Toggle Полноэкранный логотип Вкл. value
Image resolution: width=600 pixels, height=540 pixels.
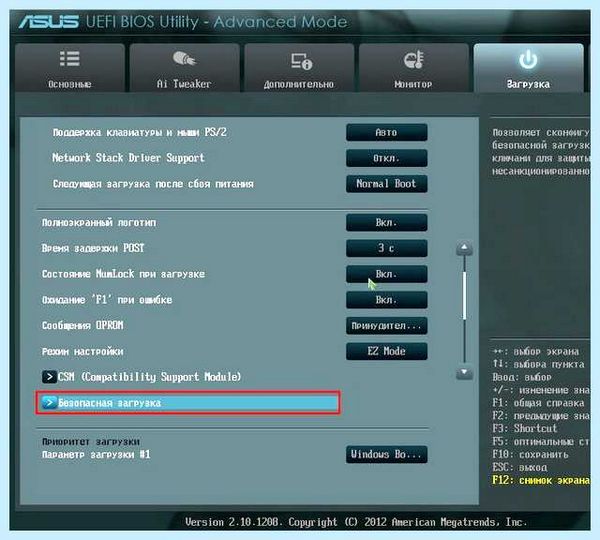coord(386,222)
